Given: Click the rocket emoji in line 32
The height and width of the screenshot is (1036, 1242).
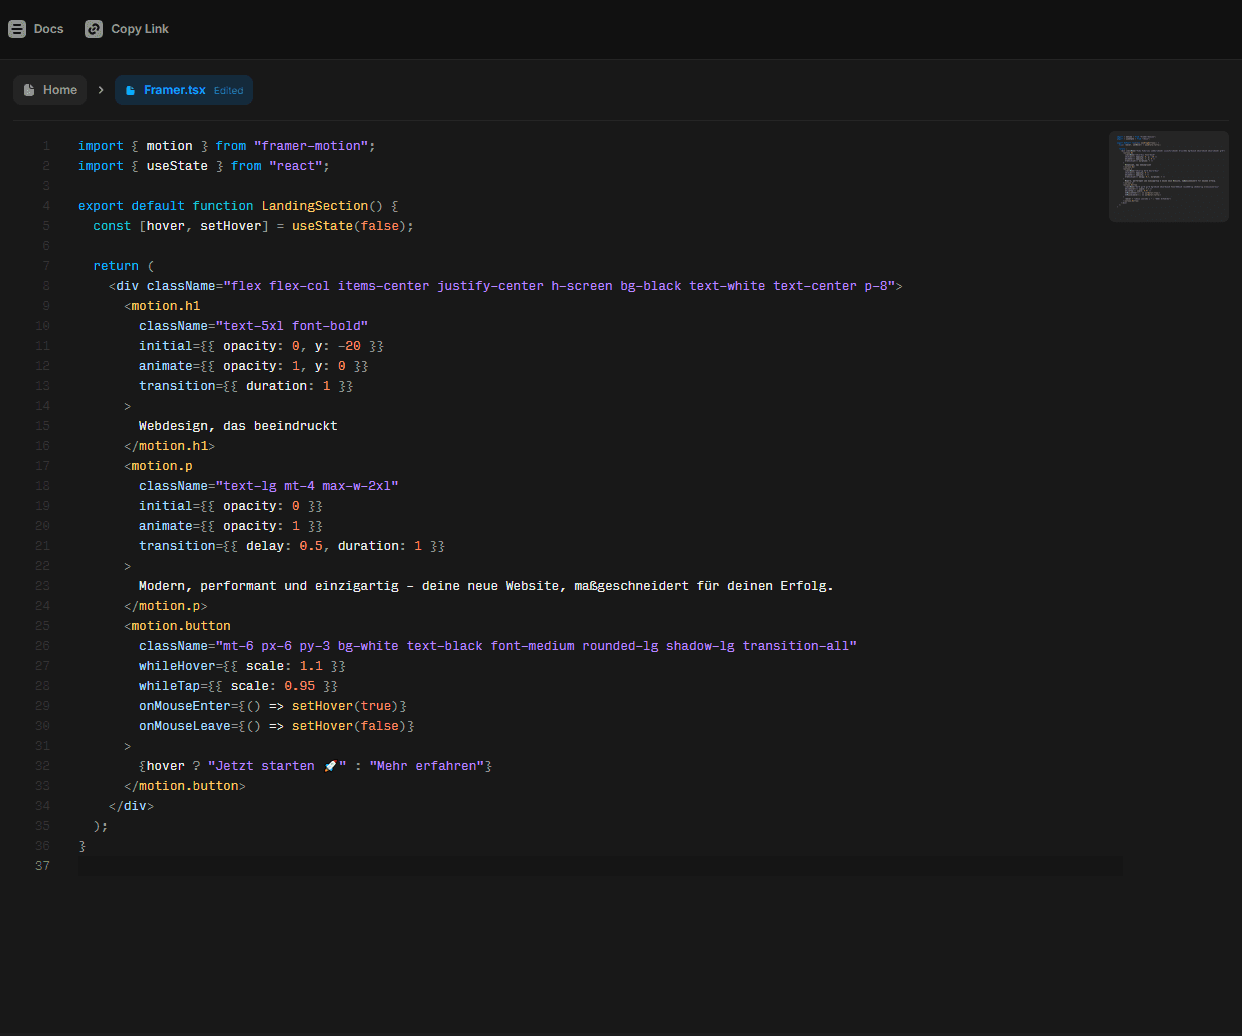Looking at the screenshot, I should tap(330, 766).
